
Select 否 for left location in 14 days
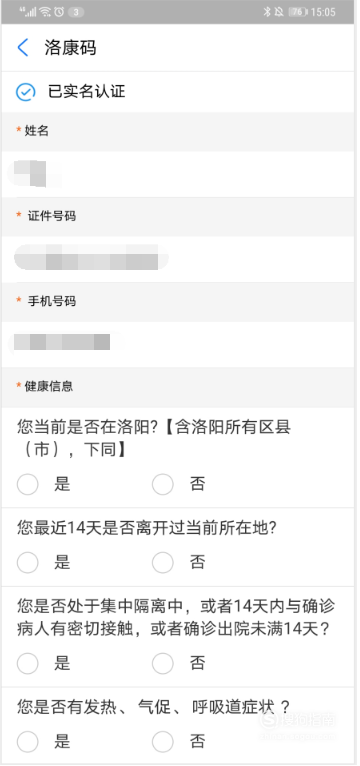pyautogui.click(x=163, y=562)
